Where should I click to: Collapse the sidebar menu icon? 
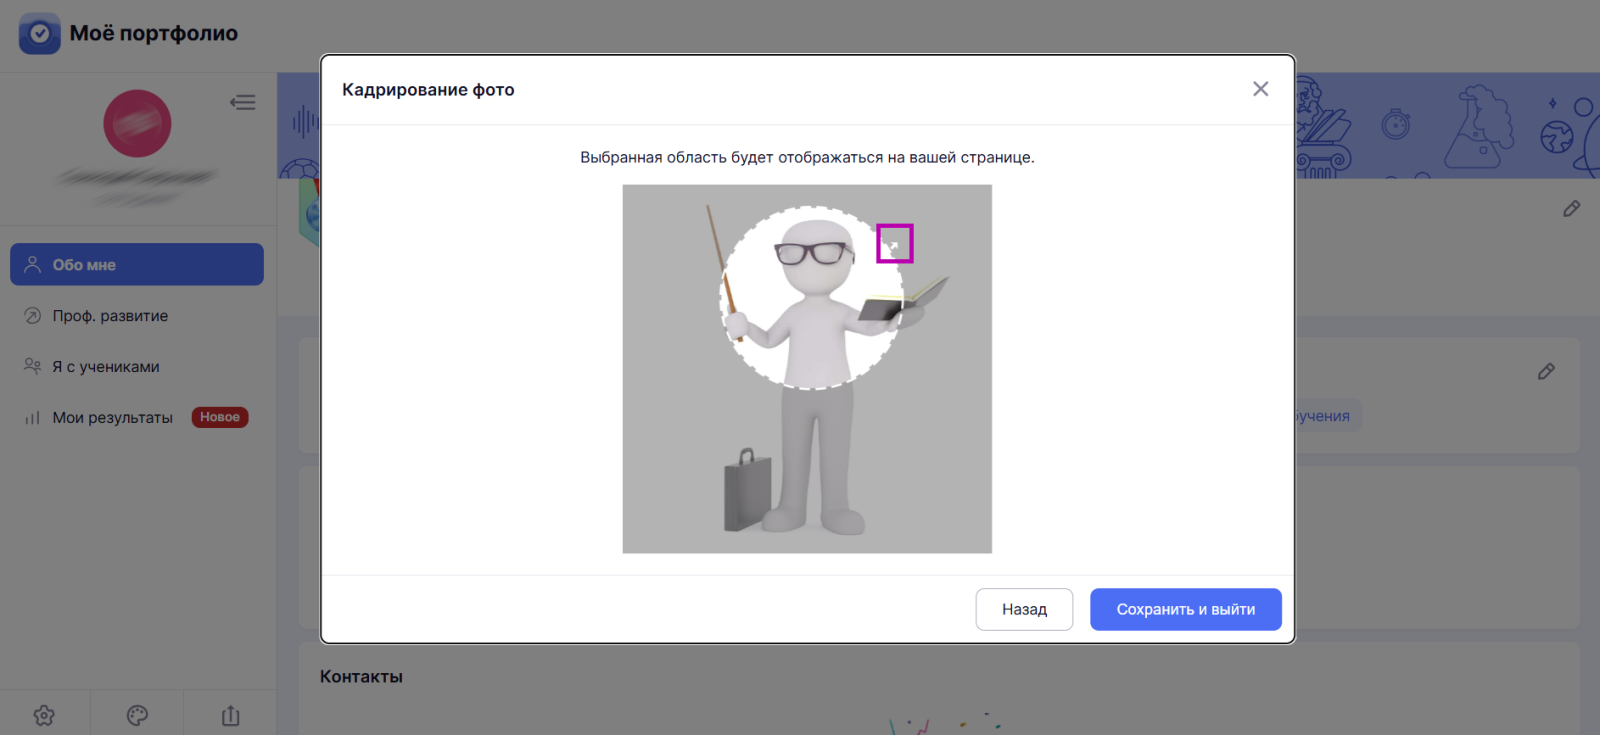[242, 102]
